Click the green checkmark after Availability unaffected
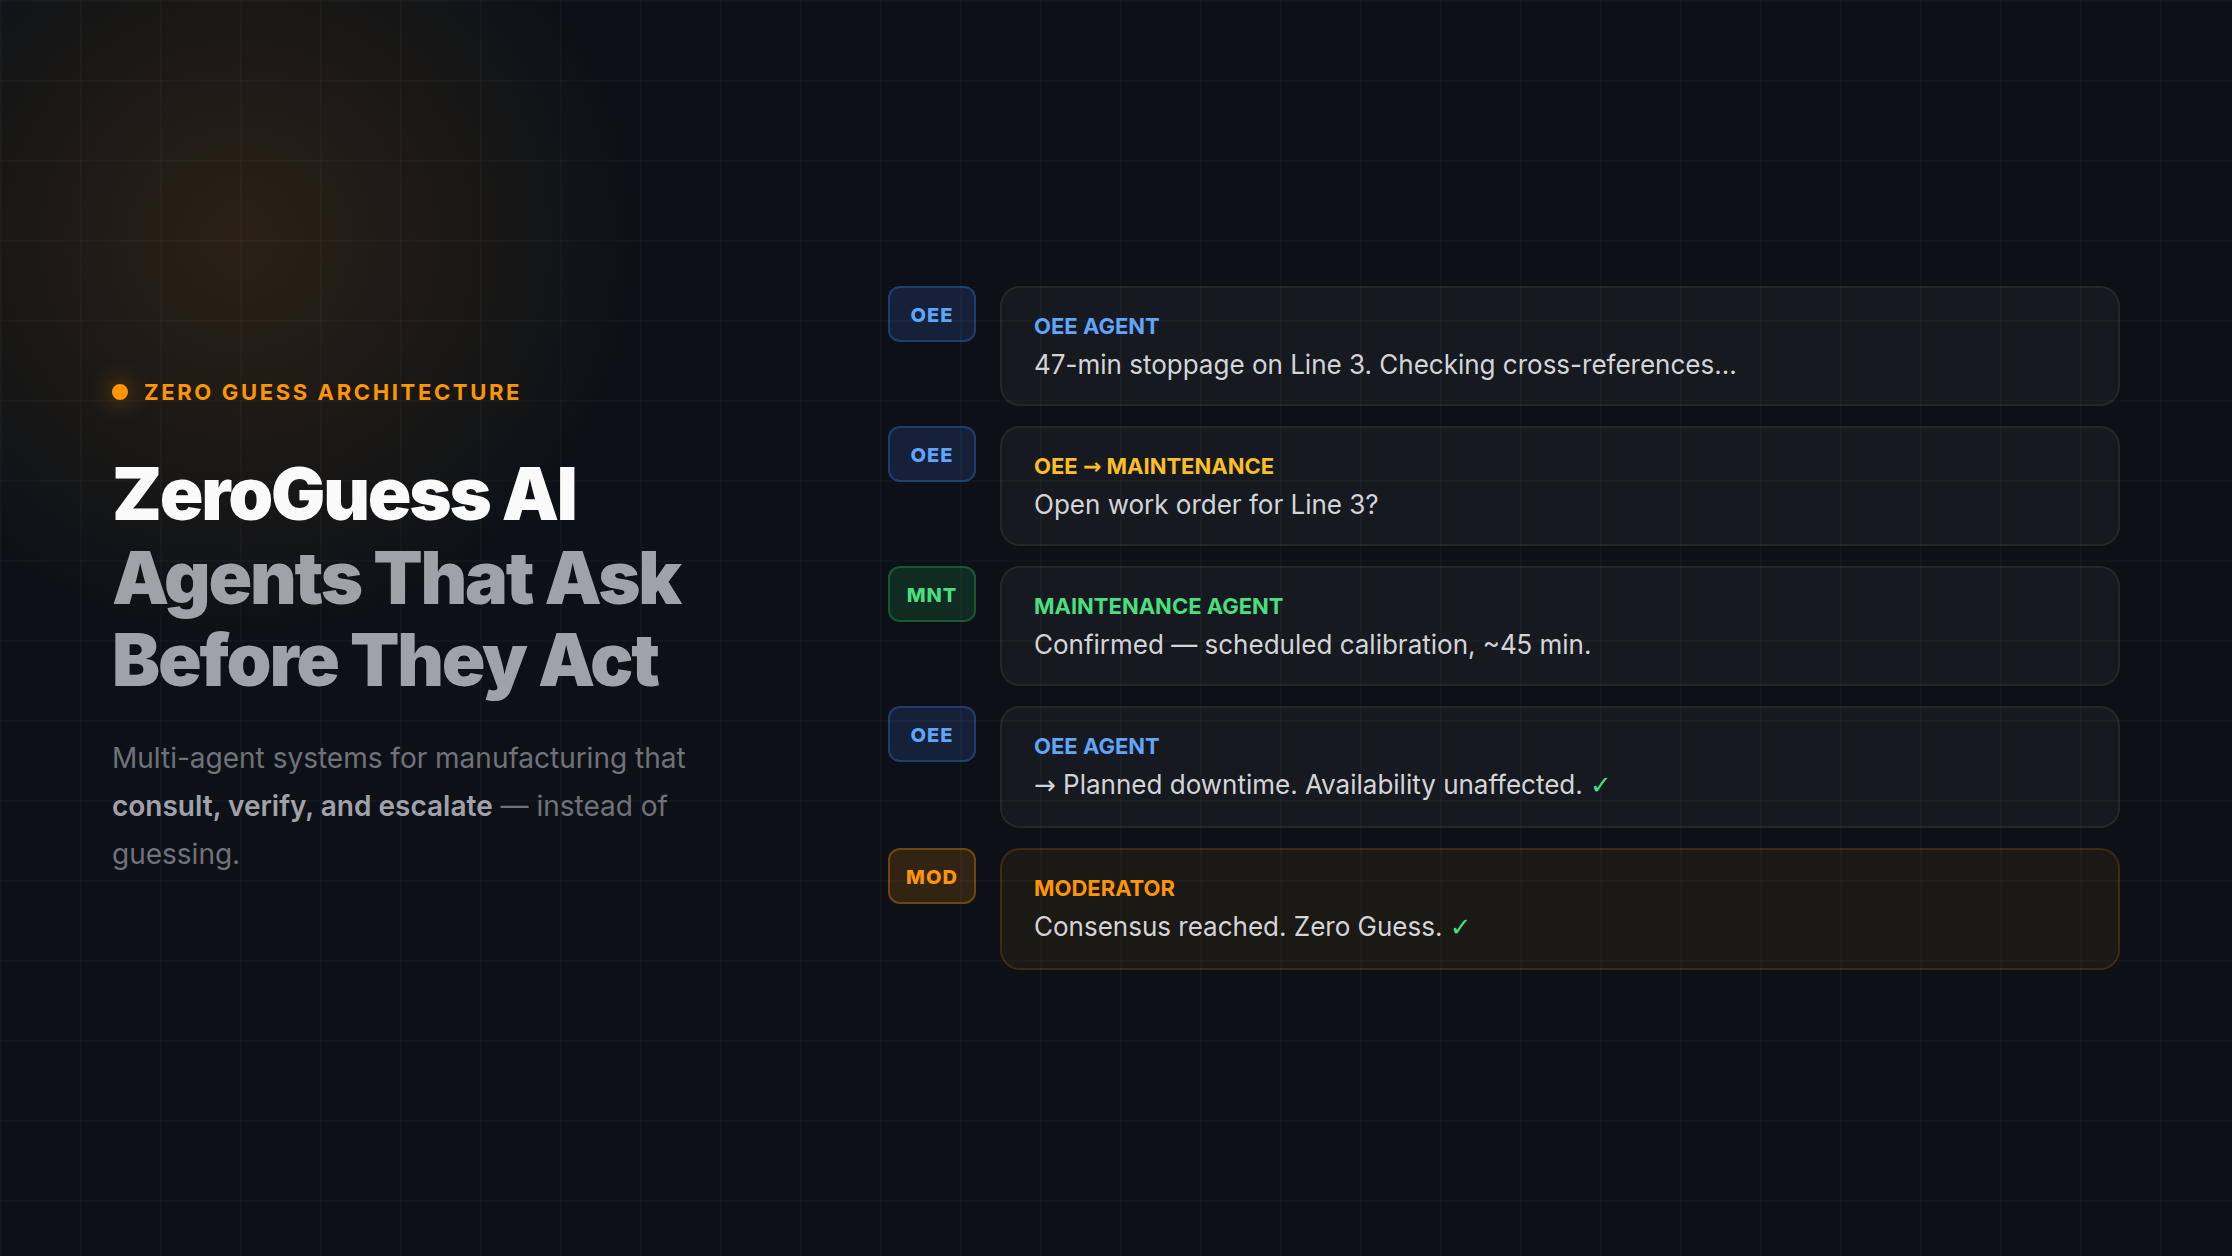Viewport: 2232px width, 1256px height. tap(1599, 784)
